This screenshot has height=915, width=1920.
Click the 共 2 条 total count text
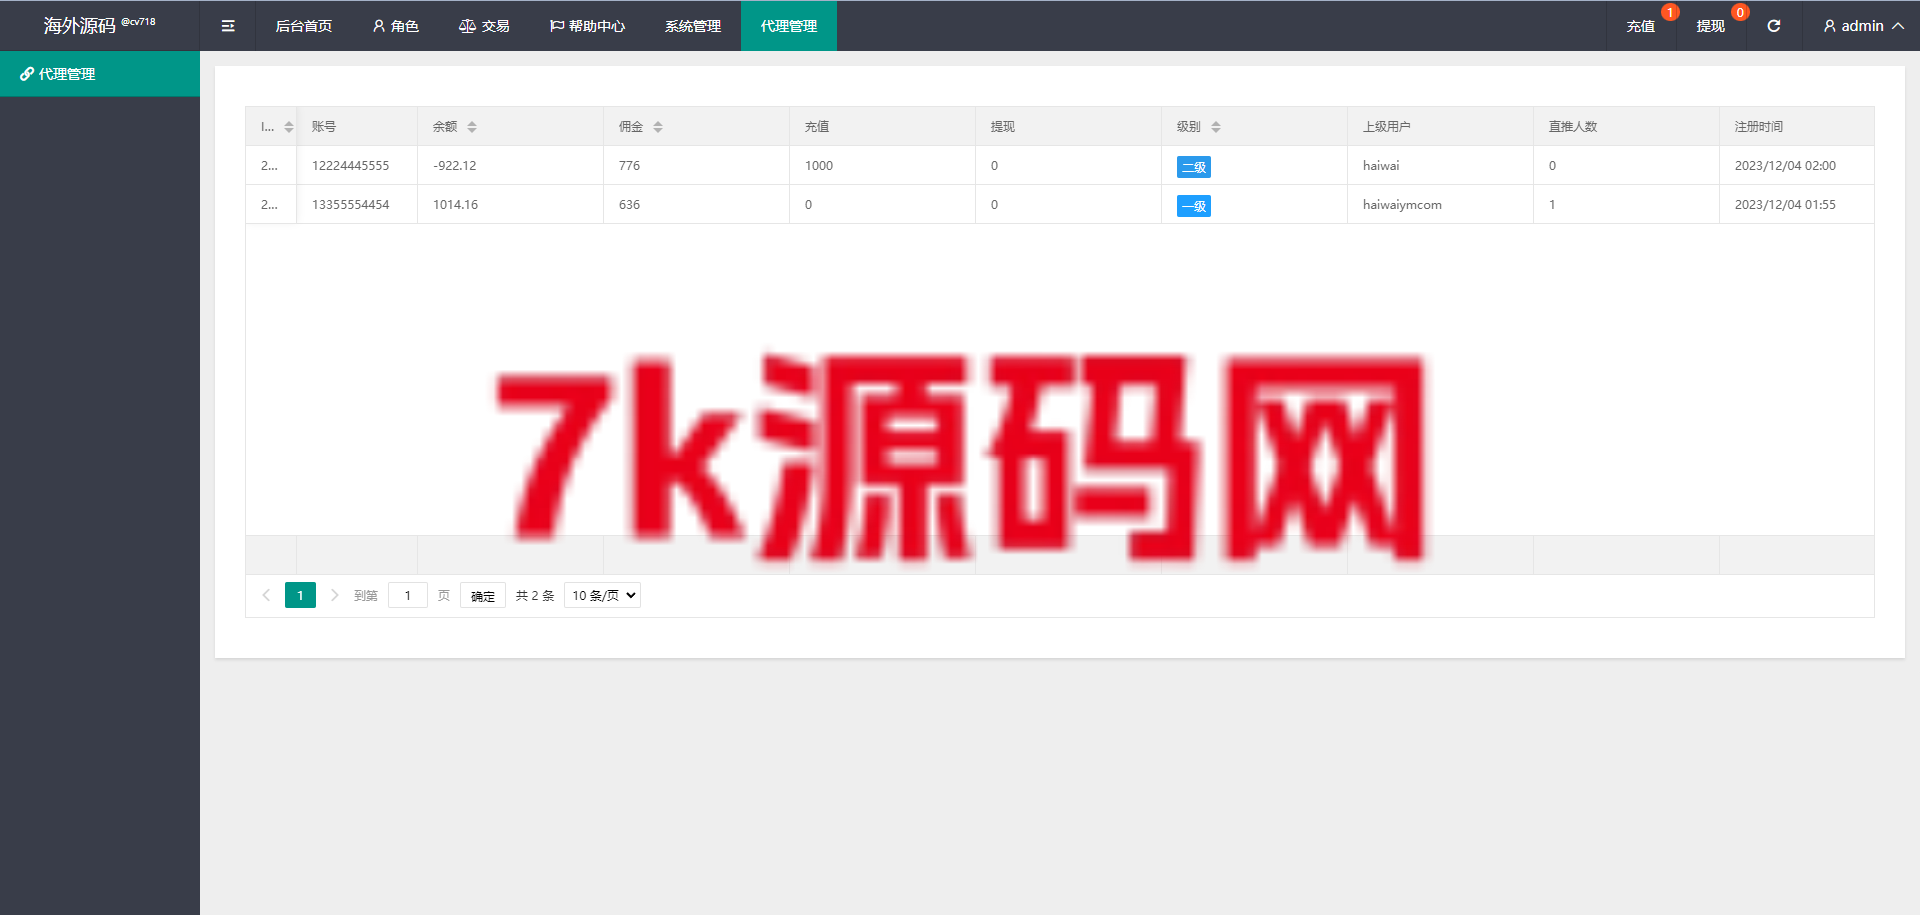coord(535,595)
